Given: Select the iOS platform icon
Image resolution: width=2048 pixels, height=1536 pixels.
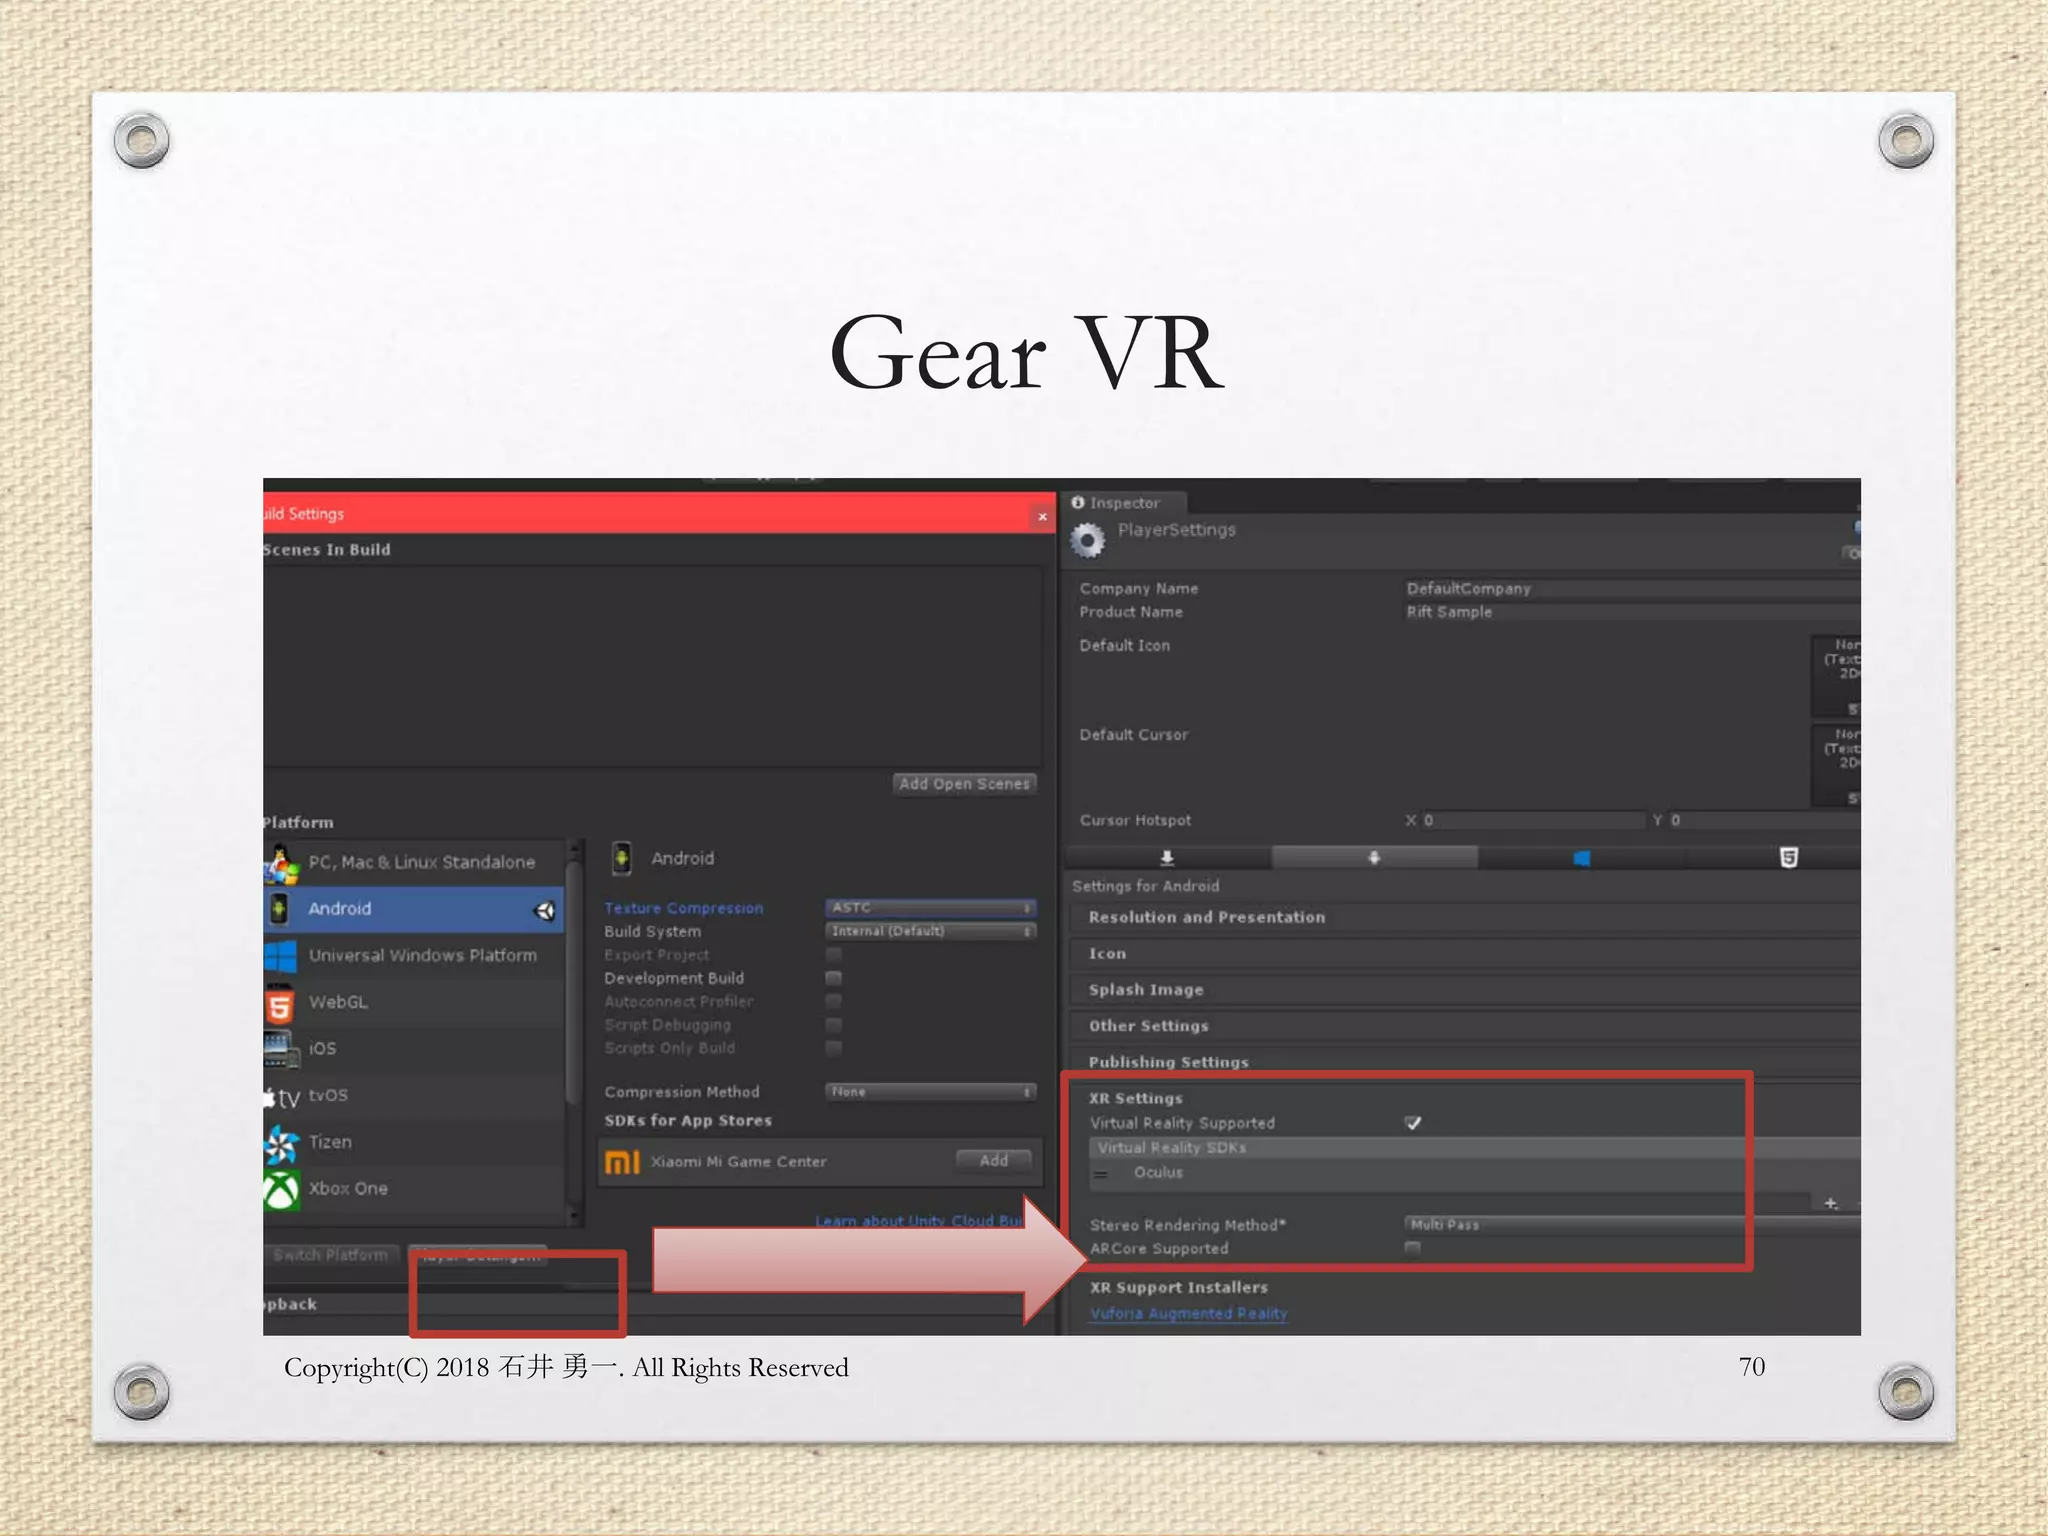Looking at the screenshot, I should (281, 1049).
